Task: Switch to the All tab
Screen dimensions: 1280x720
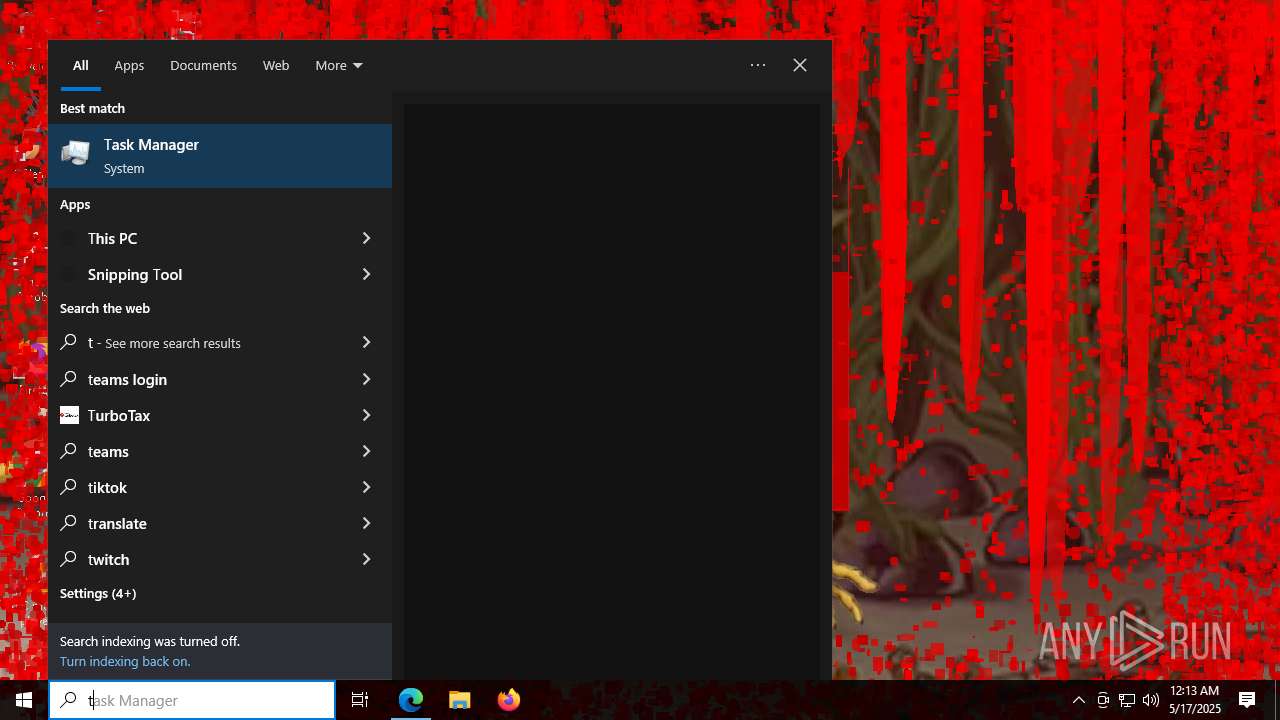Action: 81,65
